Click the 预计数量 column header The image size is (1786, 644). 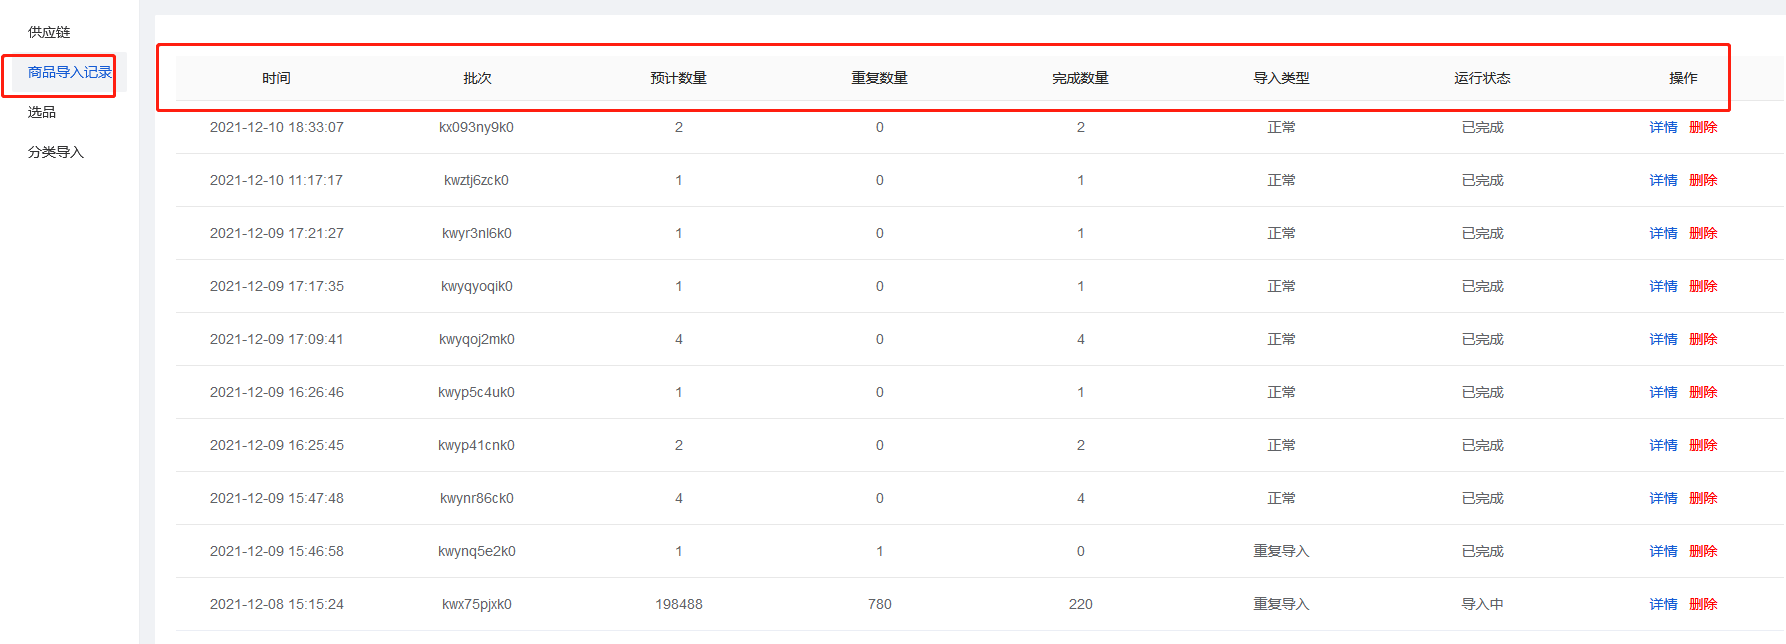click(x=678, y=78)
